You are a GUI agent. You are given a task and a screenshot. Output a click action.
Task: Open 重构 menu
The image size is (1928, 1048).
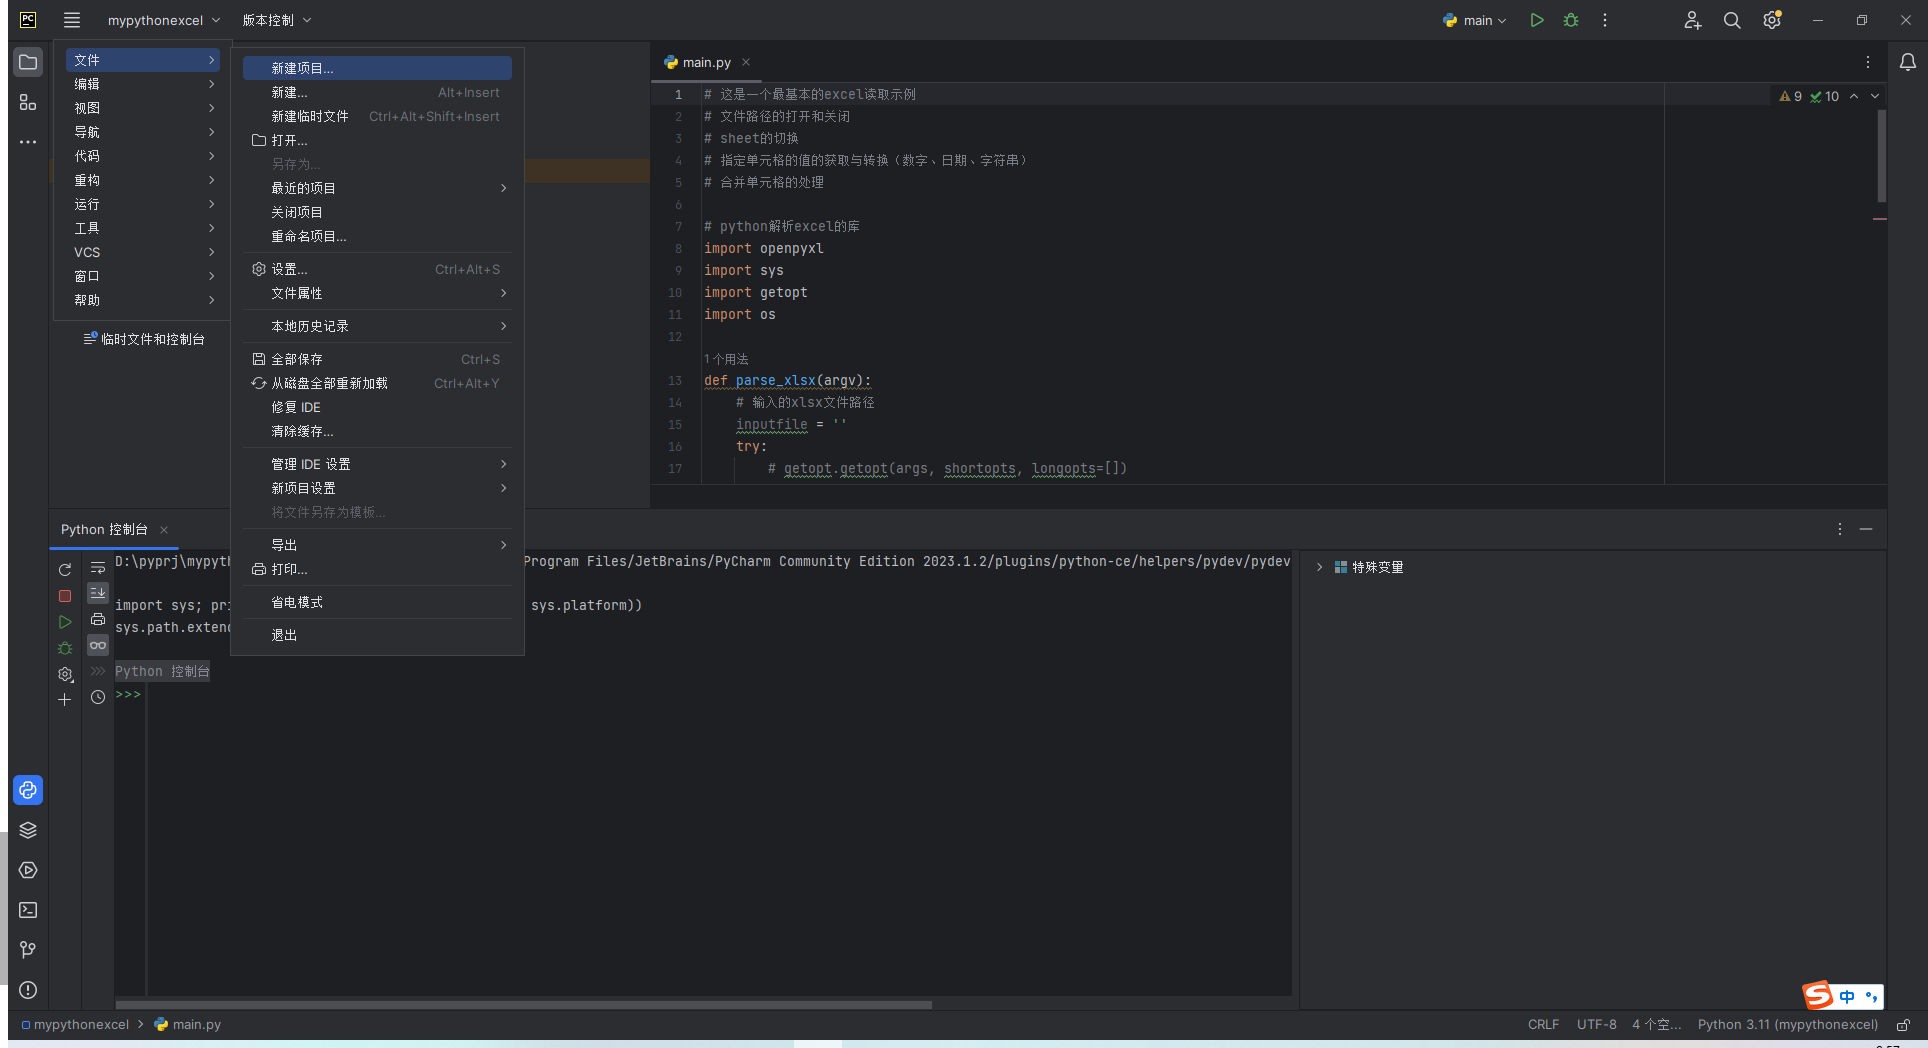143,180
